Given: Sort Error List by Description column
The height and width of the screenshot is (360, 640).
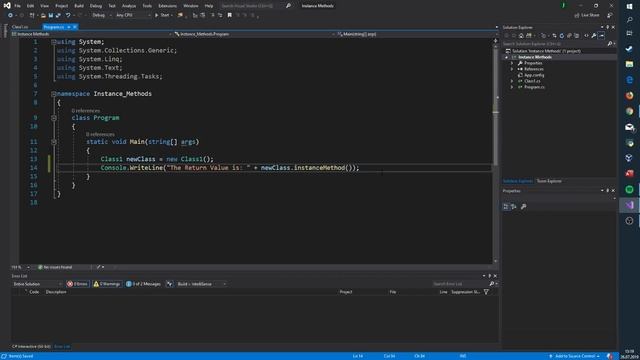Looking at the screenshot, I should [x=56, y=292].
